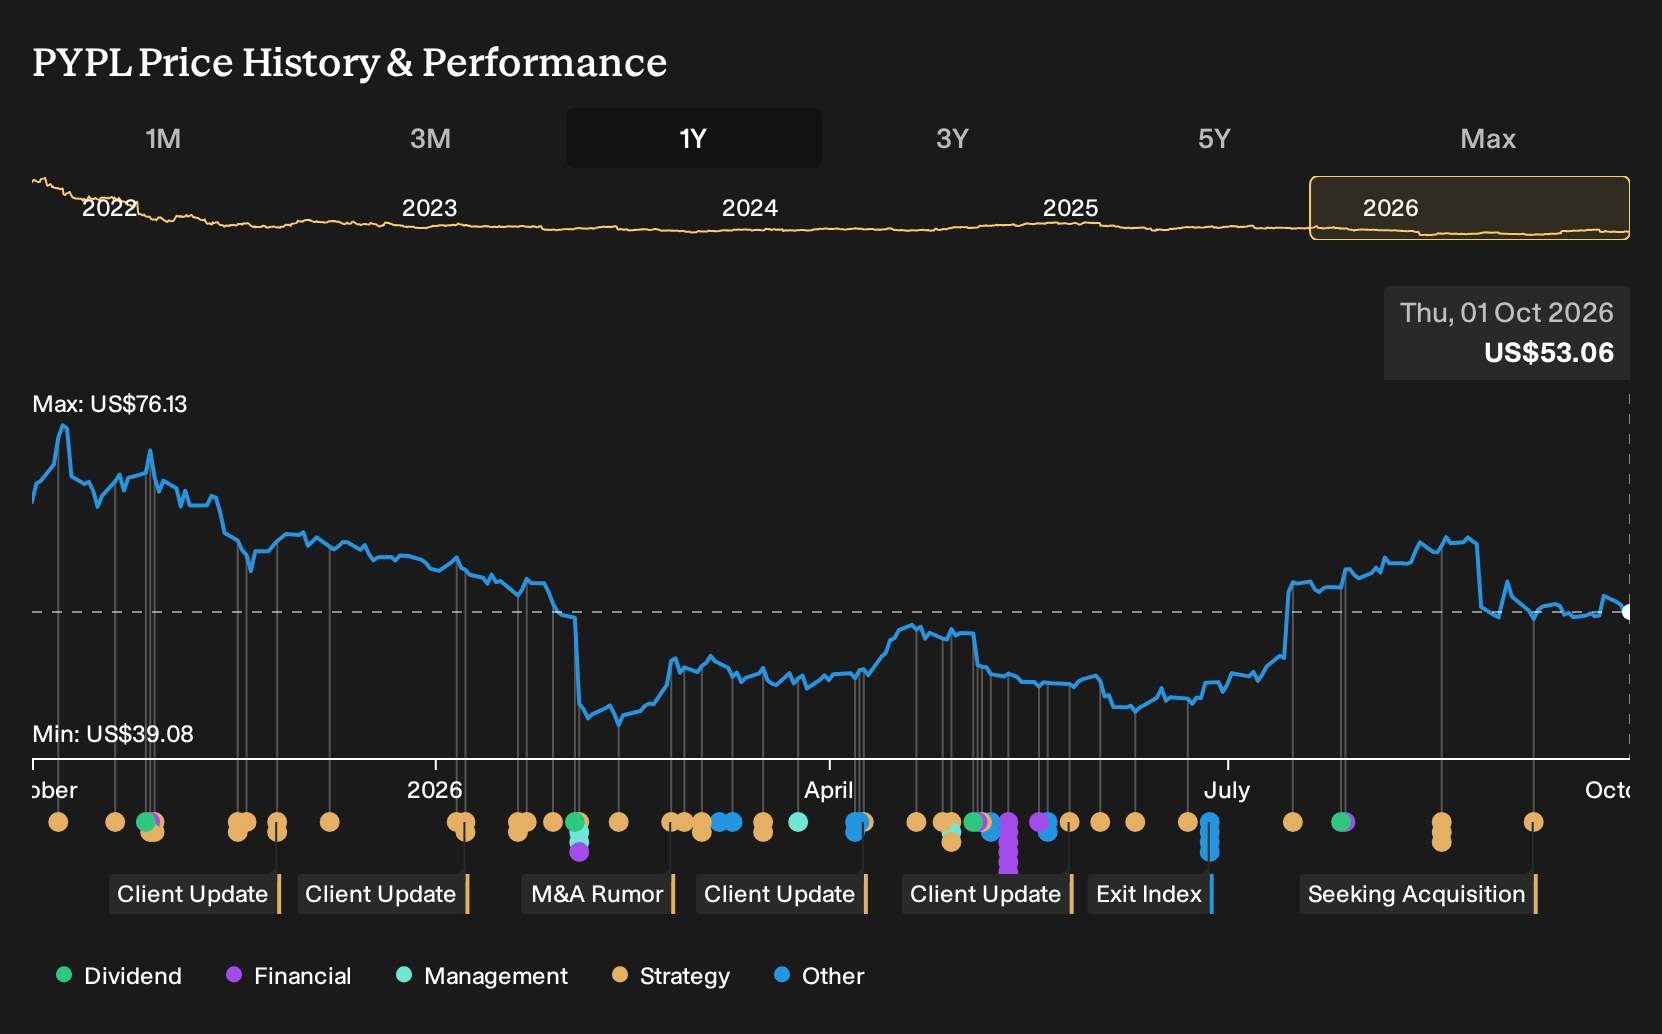Select teal Management marker near April
This screenshot has height=1034, width=1662.
pos(798,822)
